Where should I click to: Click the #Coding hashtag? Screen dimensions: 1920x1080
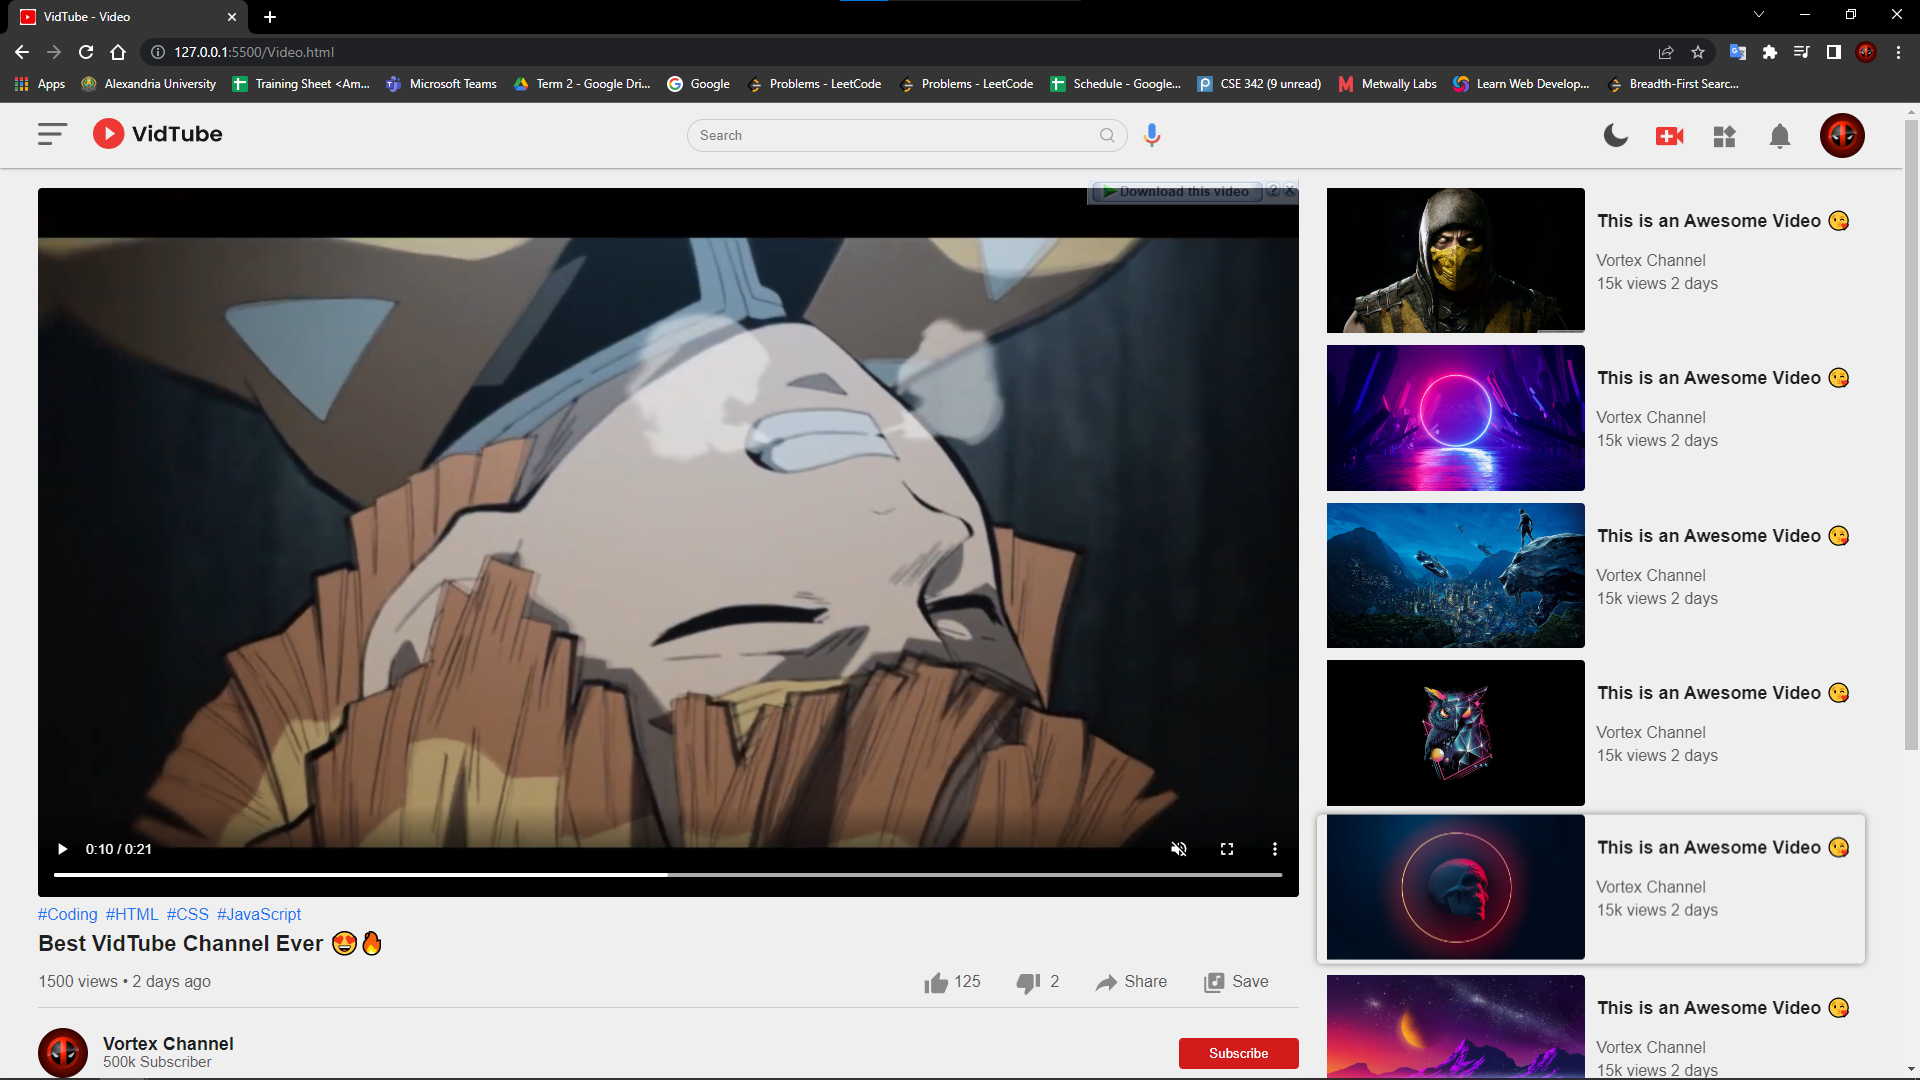tap(68, 914)
